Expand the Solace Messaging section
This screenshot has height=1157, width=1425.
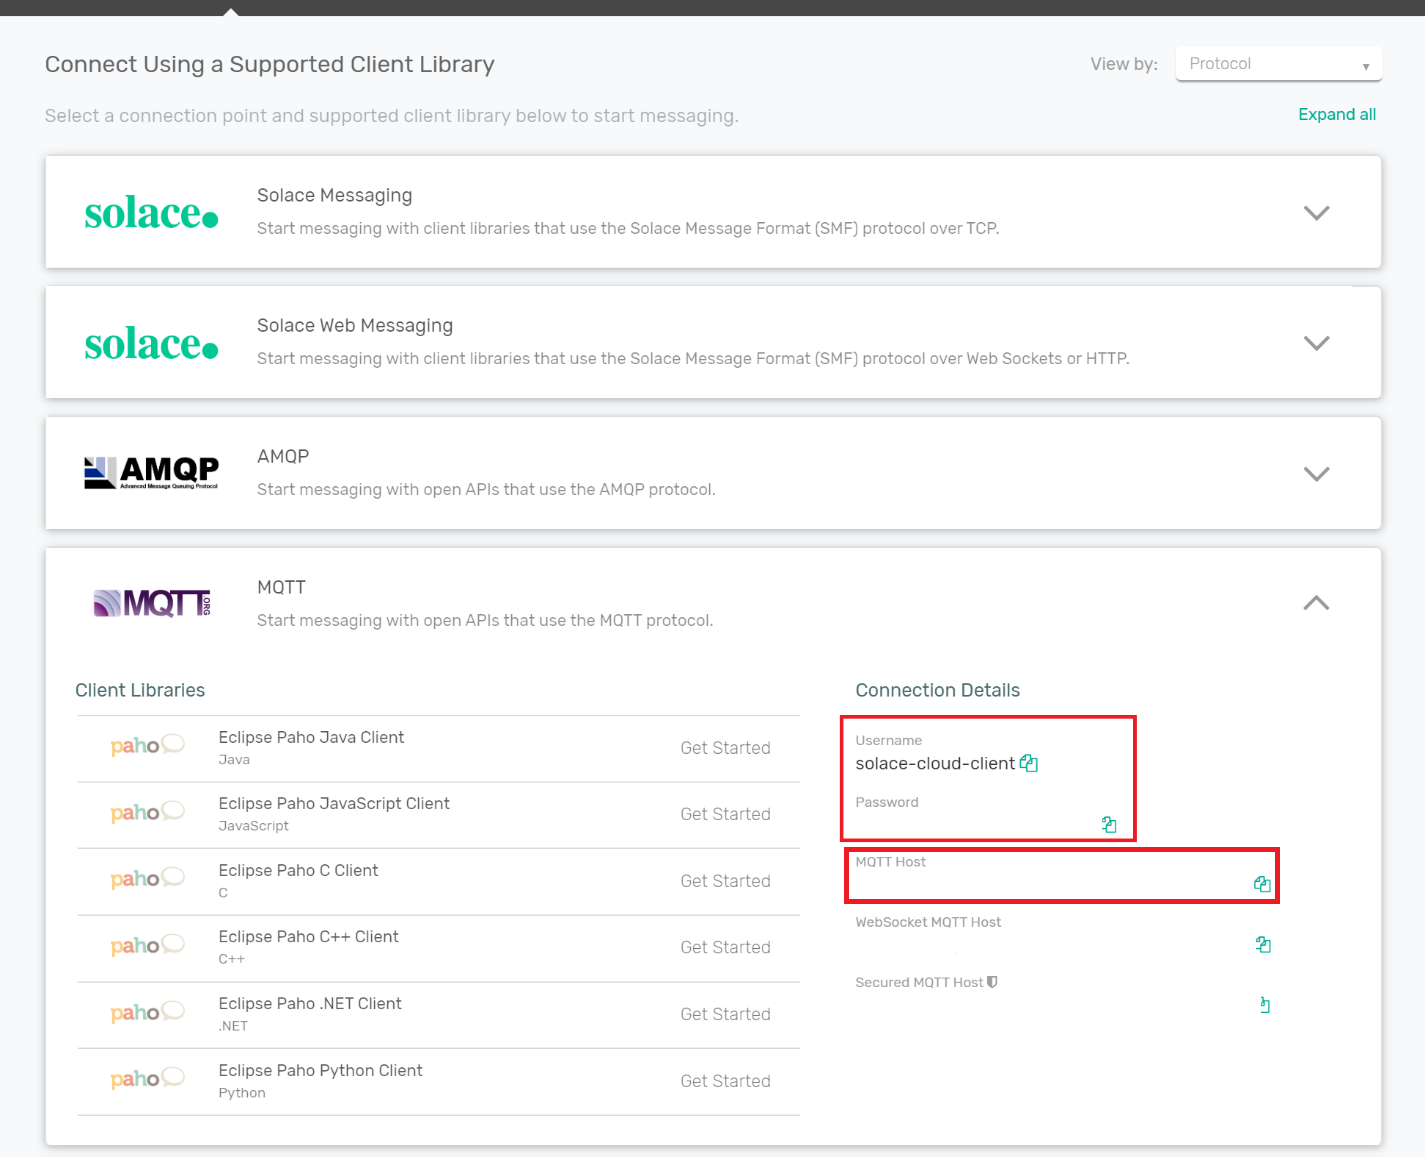(1317, 213)
